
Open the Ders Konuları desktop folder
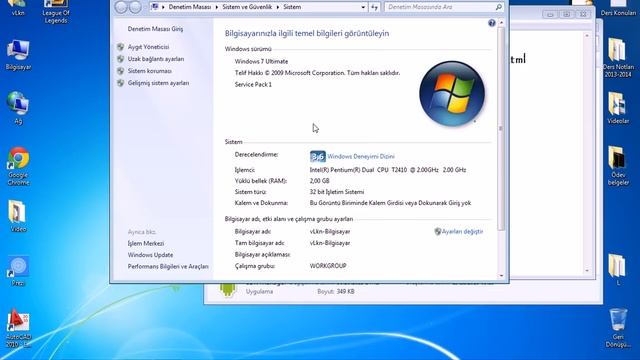click(x=618, y=9)
